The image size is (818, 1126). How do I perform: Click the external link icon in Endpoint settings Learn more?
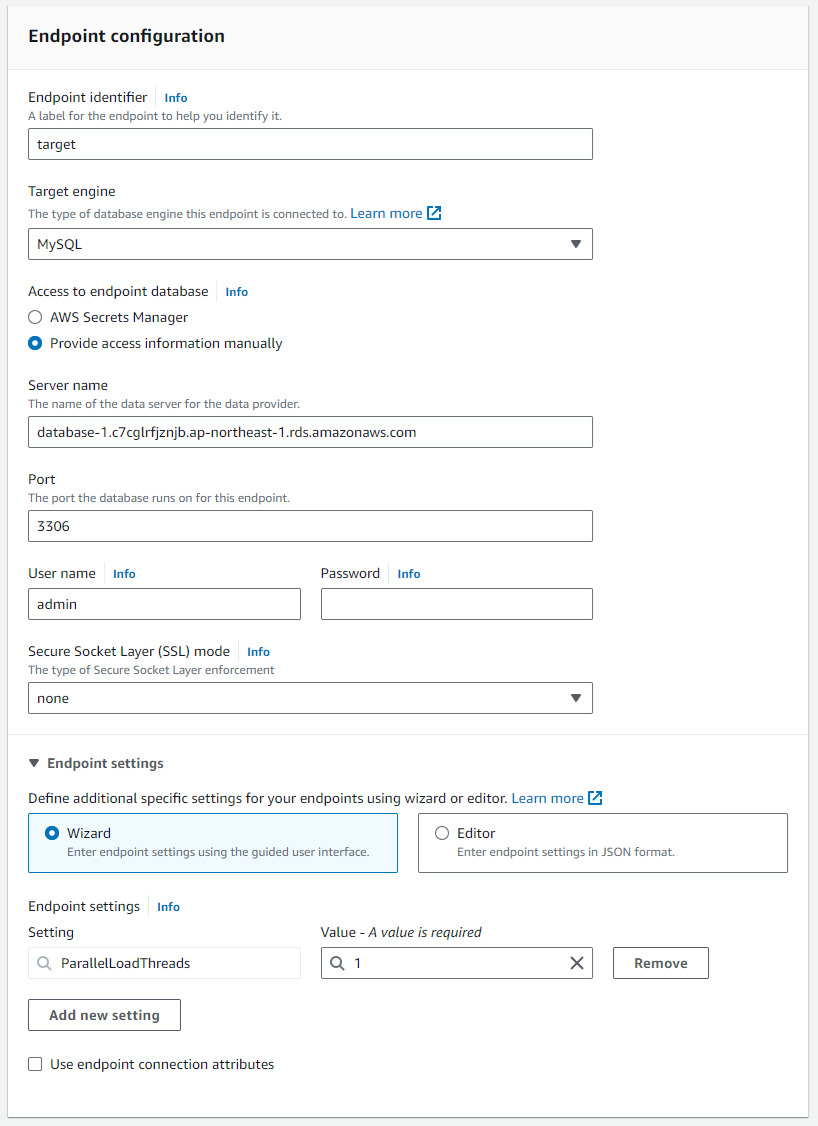point(595,798)
